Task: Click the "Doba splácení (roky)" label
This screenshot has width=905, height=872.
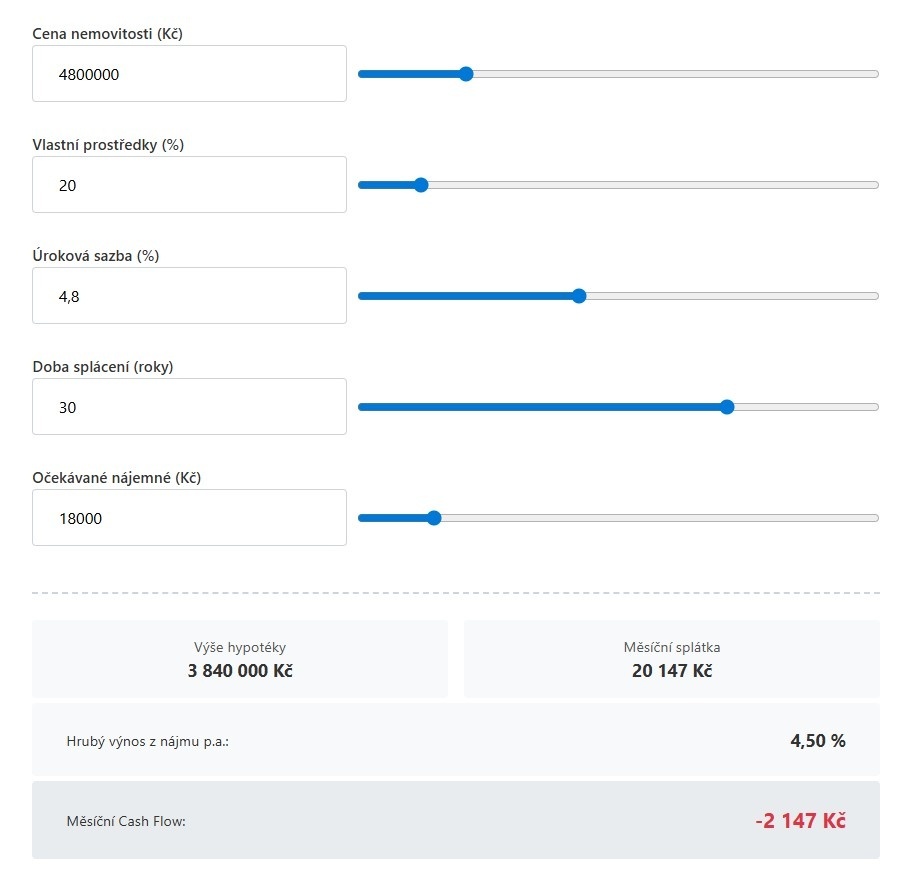Action: pos(103,367)
